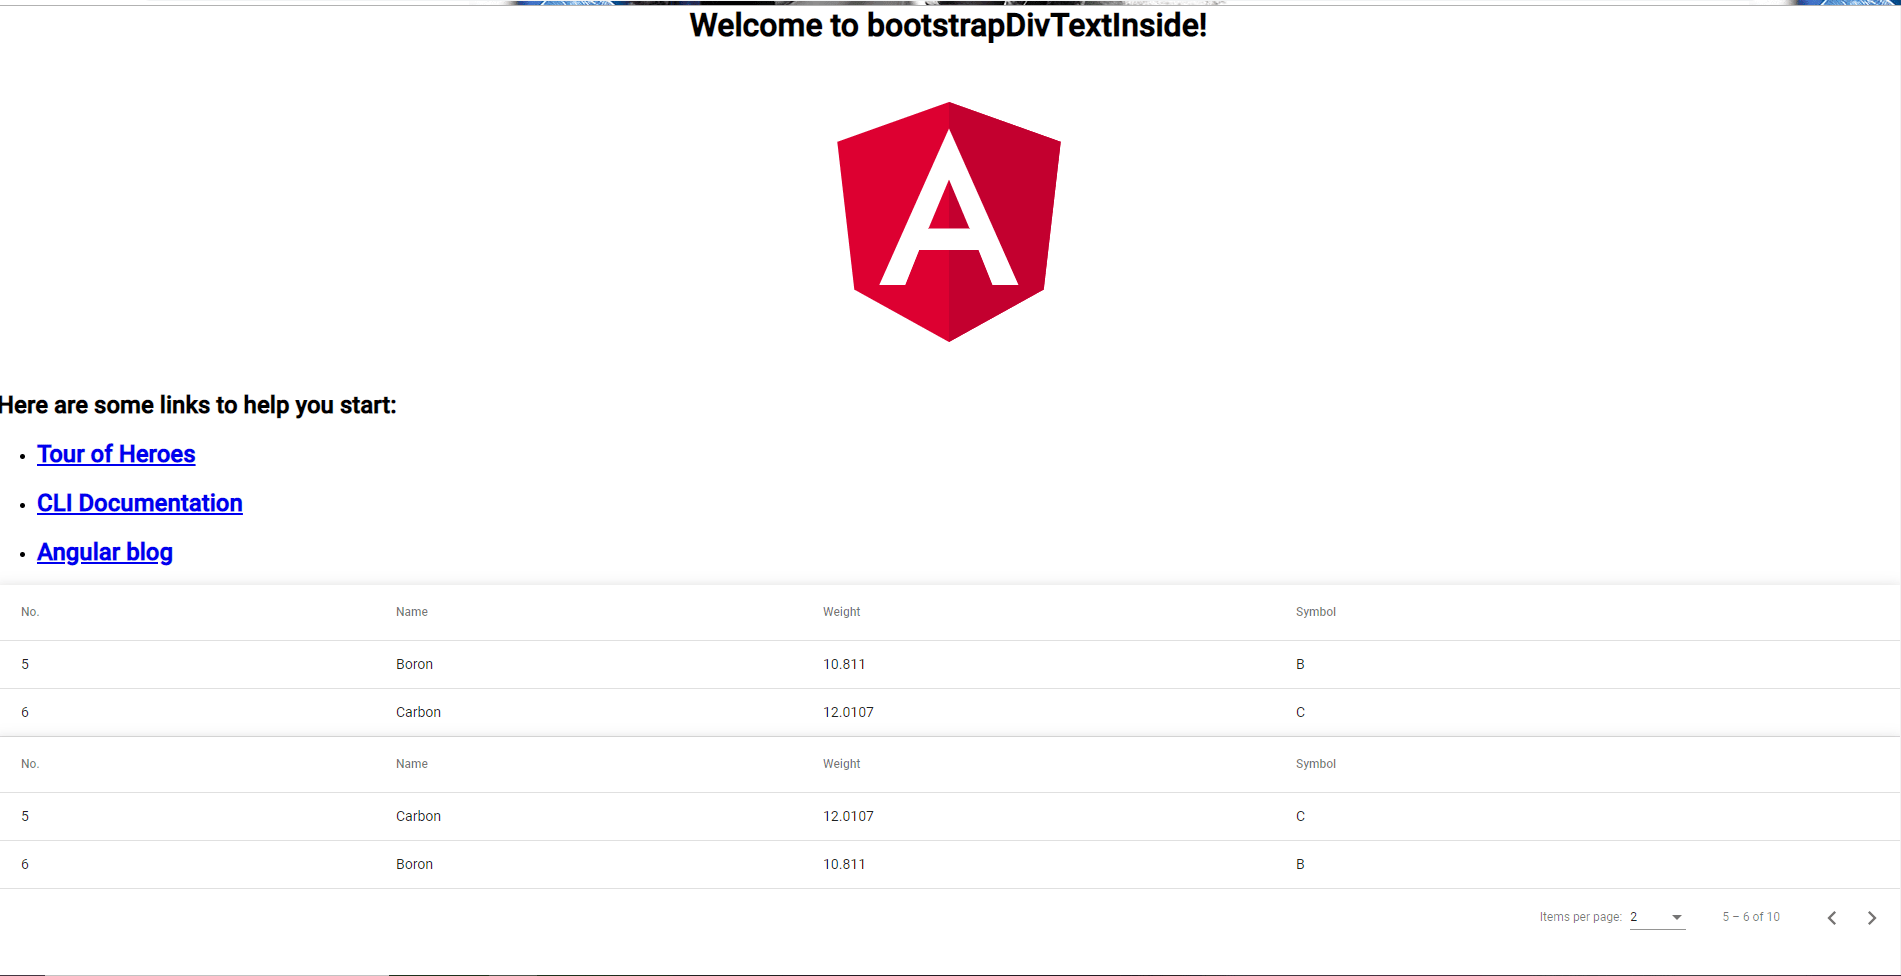
Task: Click the Symbol column header
Action: click(1315, 611)
